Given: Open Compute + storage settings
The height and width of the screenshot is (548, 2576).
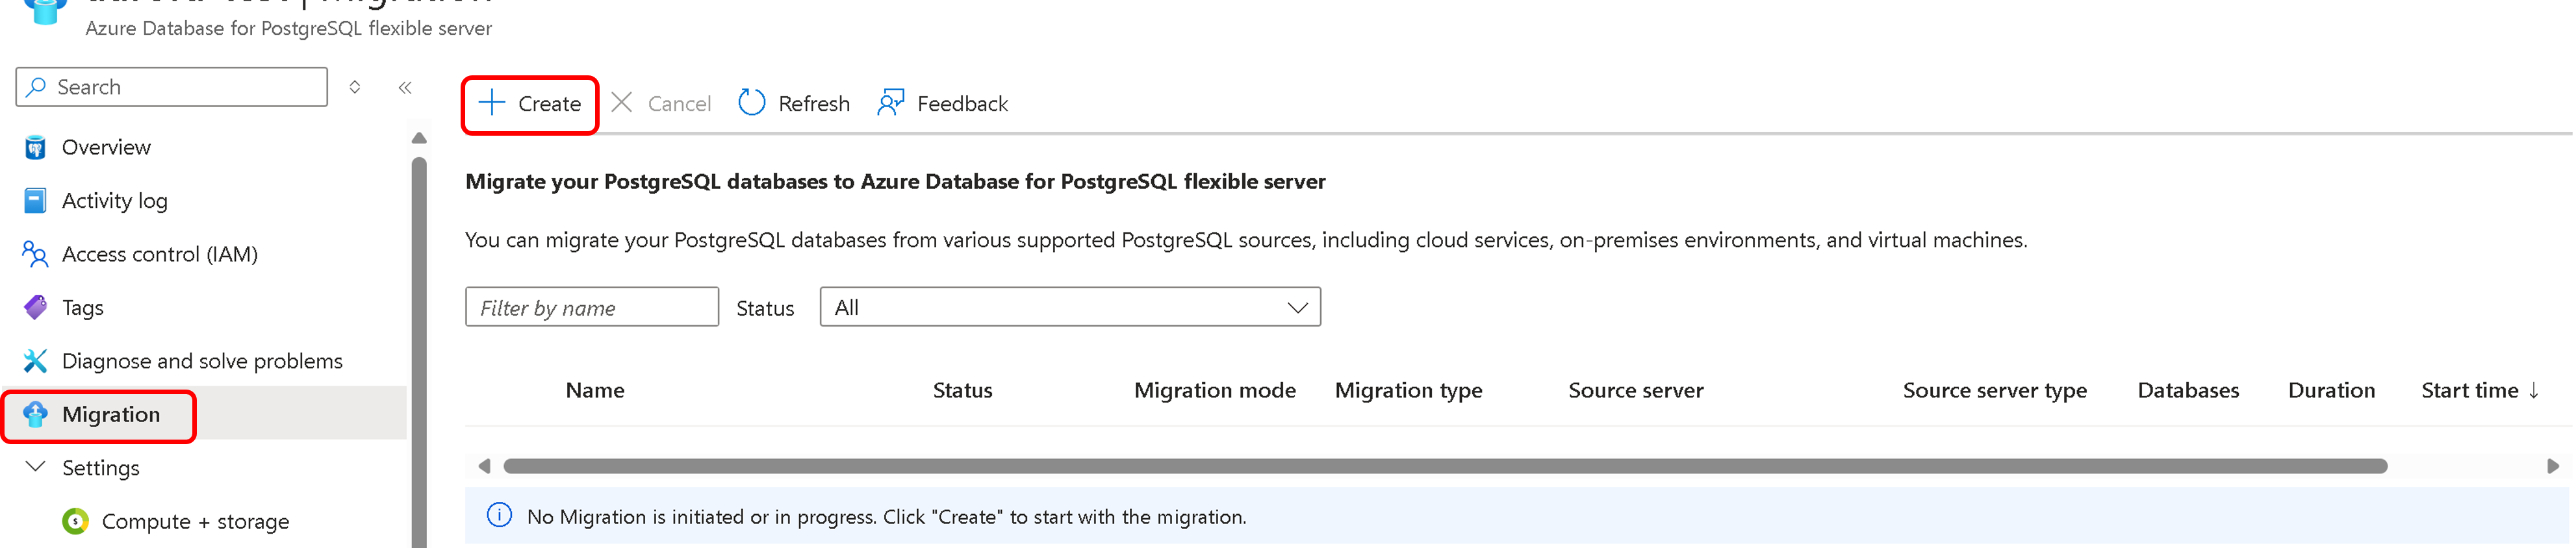Looking at the screenshot, I should pyautogui.click(x=195, y=522).
